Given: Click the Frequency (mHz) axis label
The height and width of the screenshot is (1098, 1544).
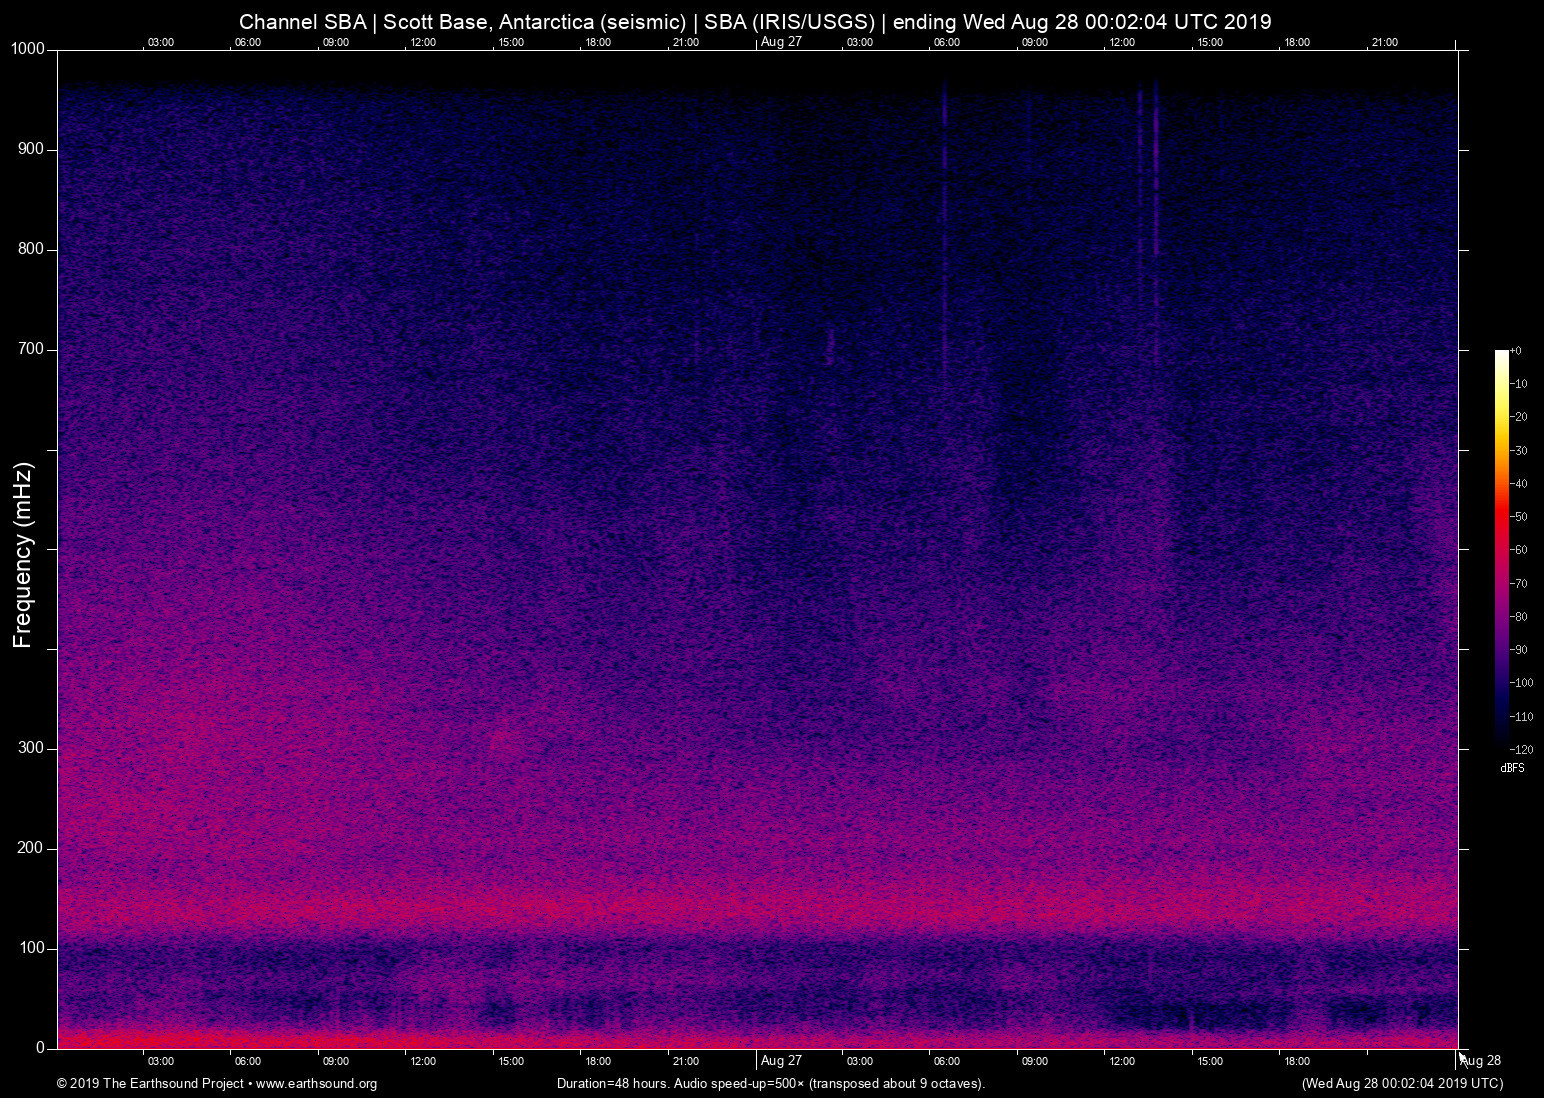Looking at the screenshot, I should pos(23,555).
